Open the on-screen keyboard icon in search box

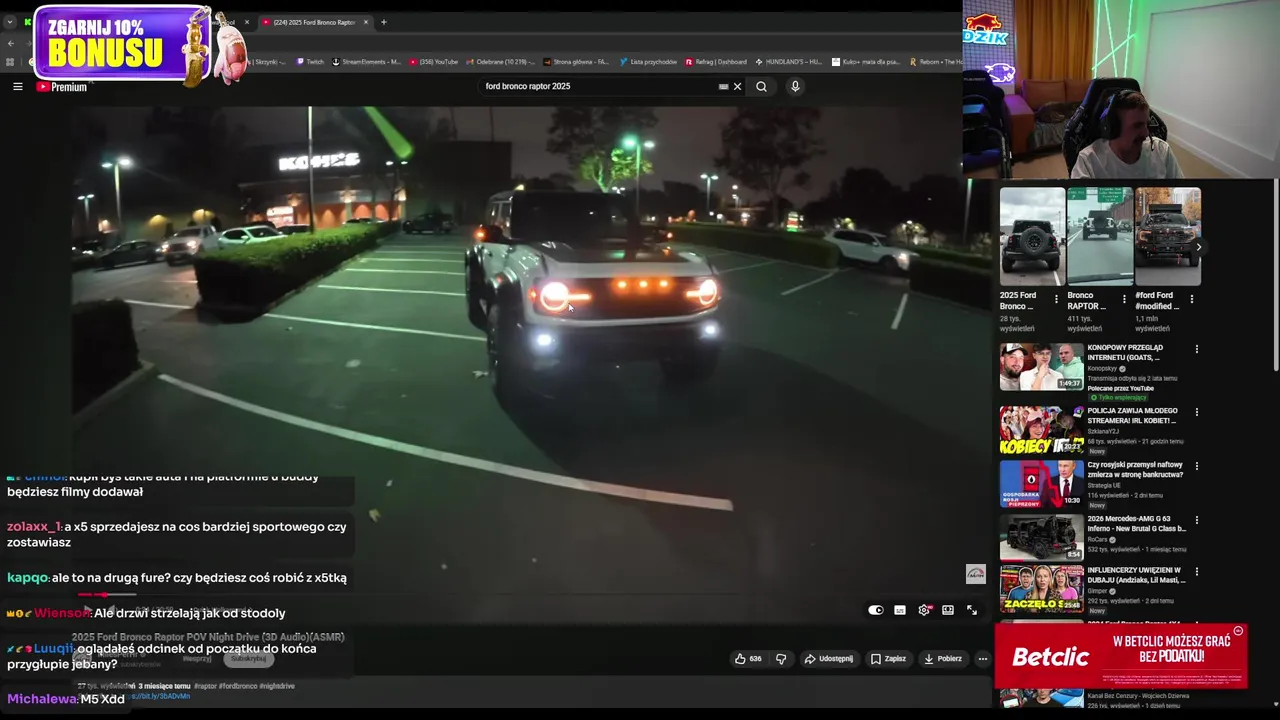[x=723, y=86]
